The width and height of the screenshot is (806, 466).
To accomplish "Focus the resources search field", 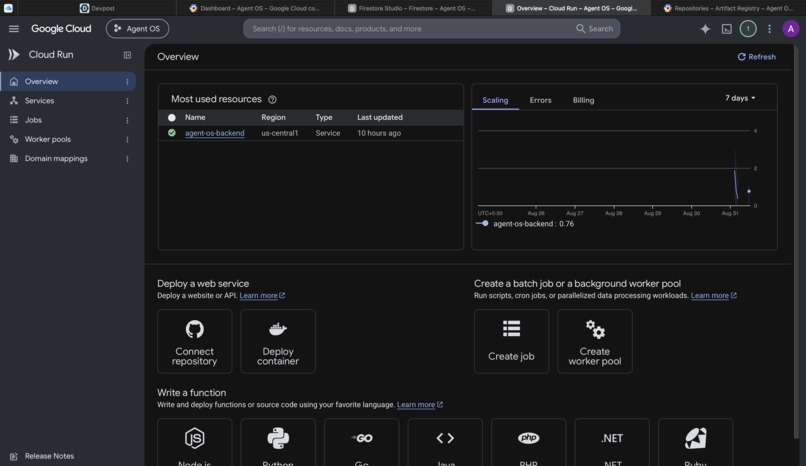I will [411, 29].
